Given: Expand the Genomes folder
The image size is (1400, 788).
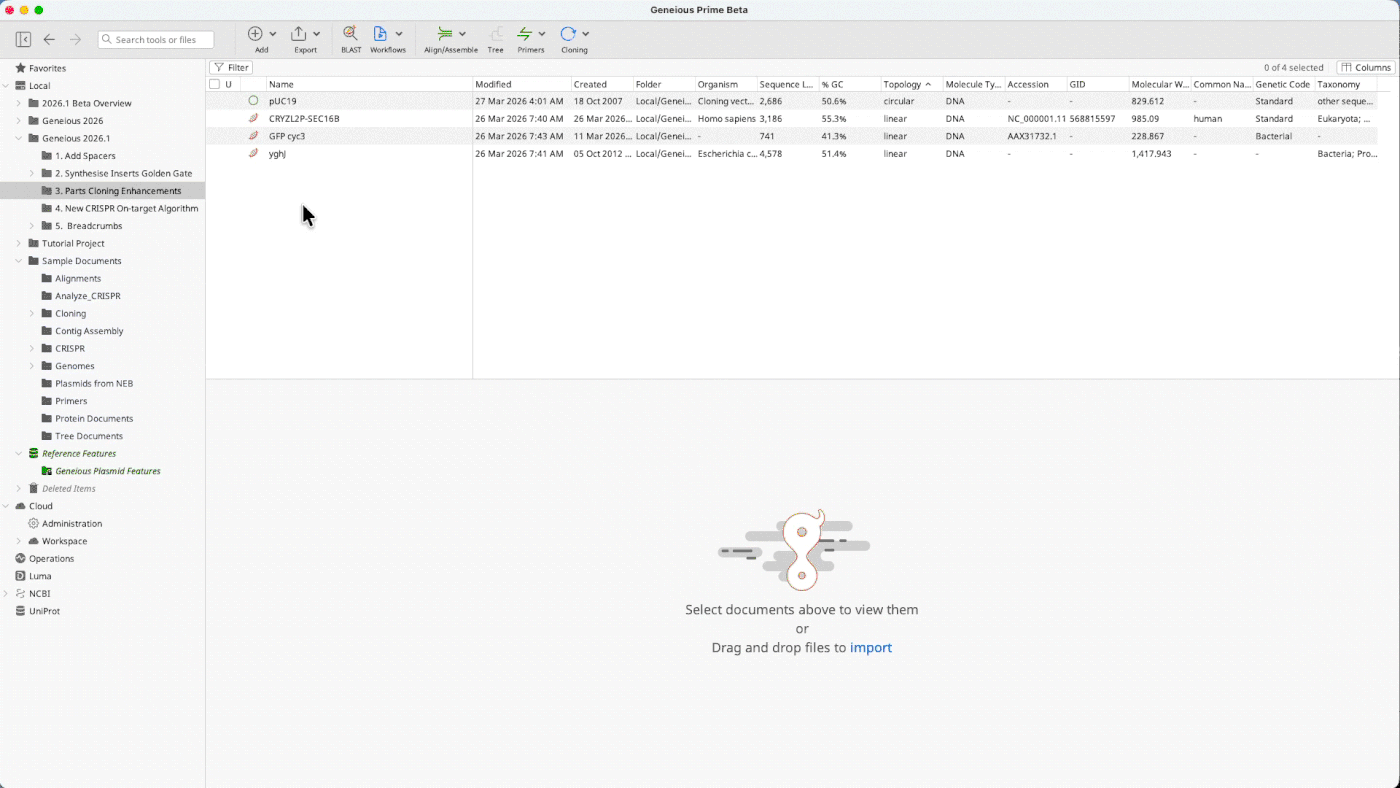Looking at the screenshot, I should [x=32, y=366].
